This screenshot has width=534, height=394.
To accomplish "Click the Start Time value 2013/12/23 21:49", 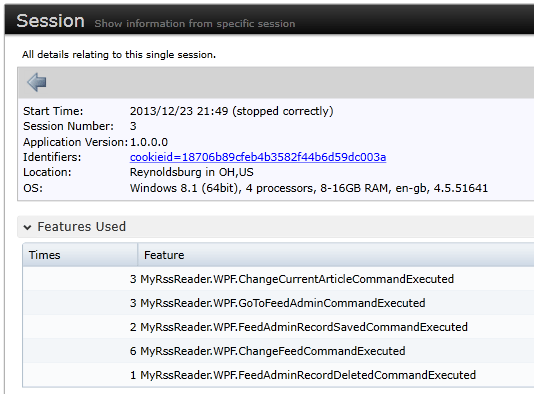I will (179, 111).
